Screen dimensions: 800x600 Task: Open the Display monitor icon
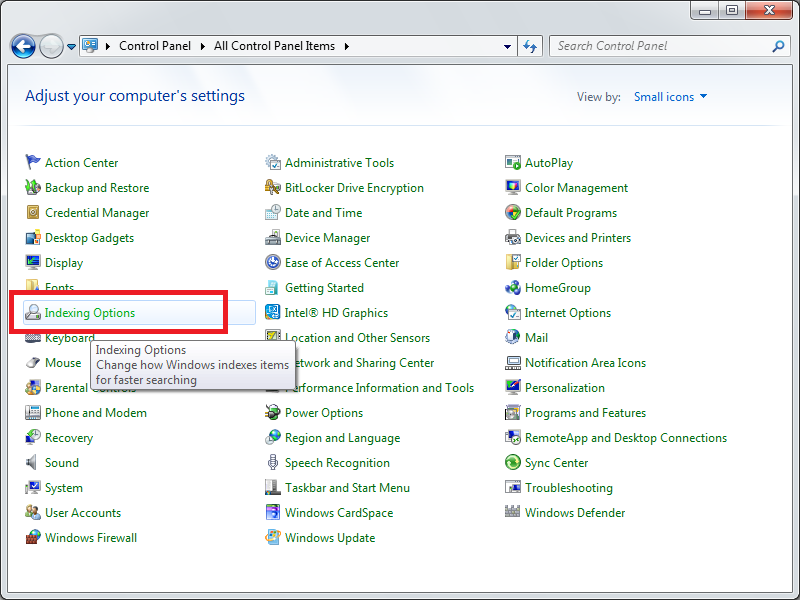click(x=33, y=262)
